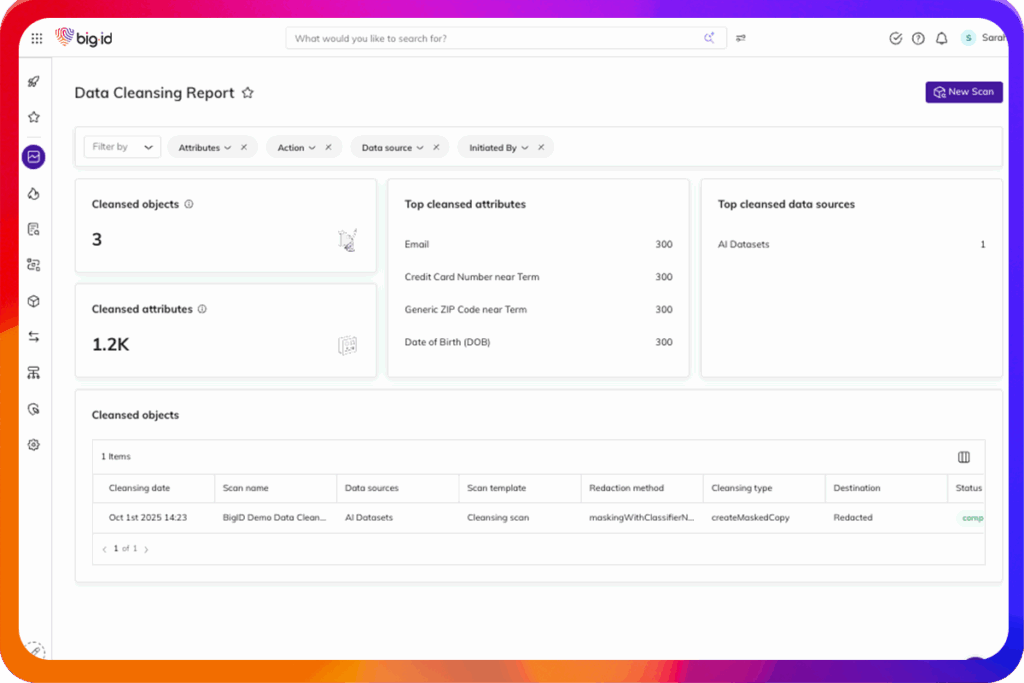Open the settings gear in sidebar
This screenshot has height=683, width=1024.
[34, 445]
